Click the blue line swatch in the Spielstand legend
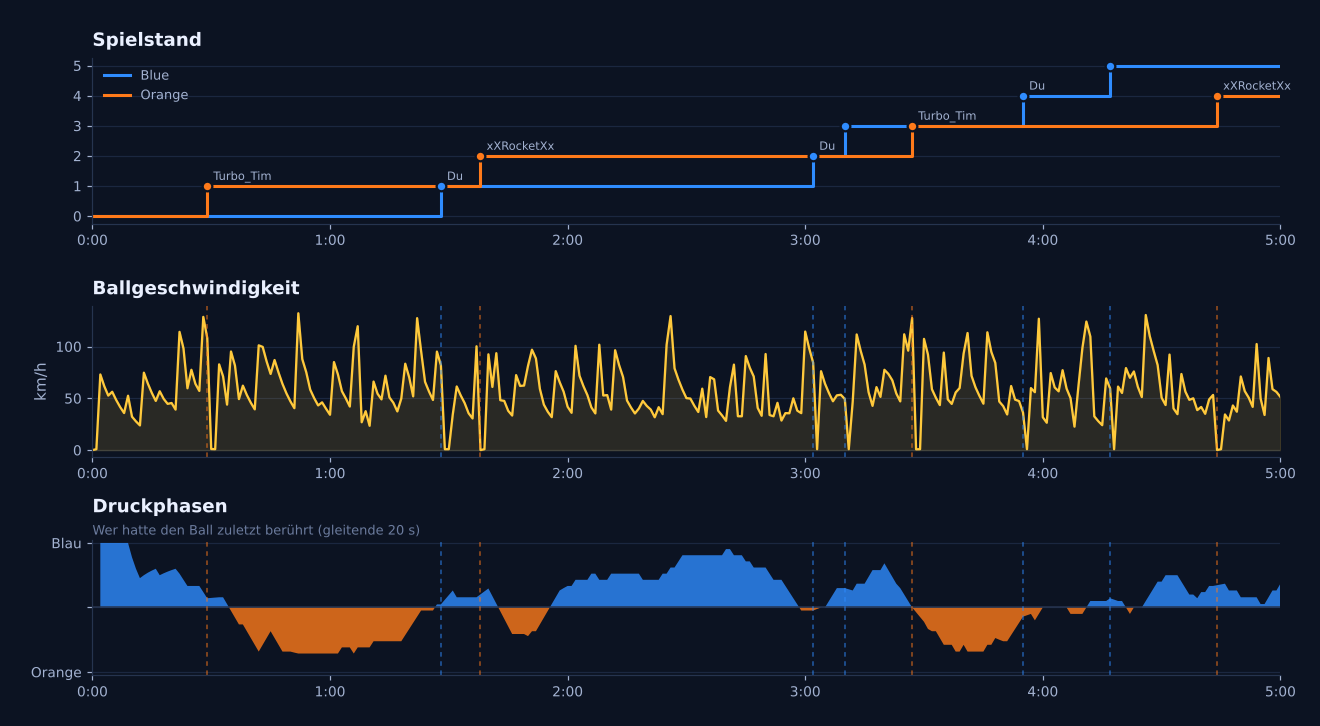The width and height of the screenshot is (1320, 726). pyautogui.click(x=117, y=76)
